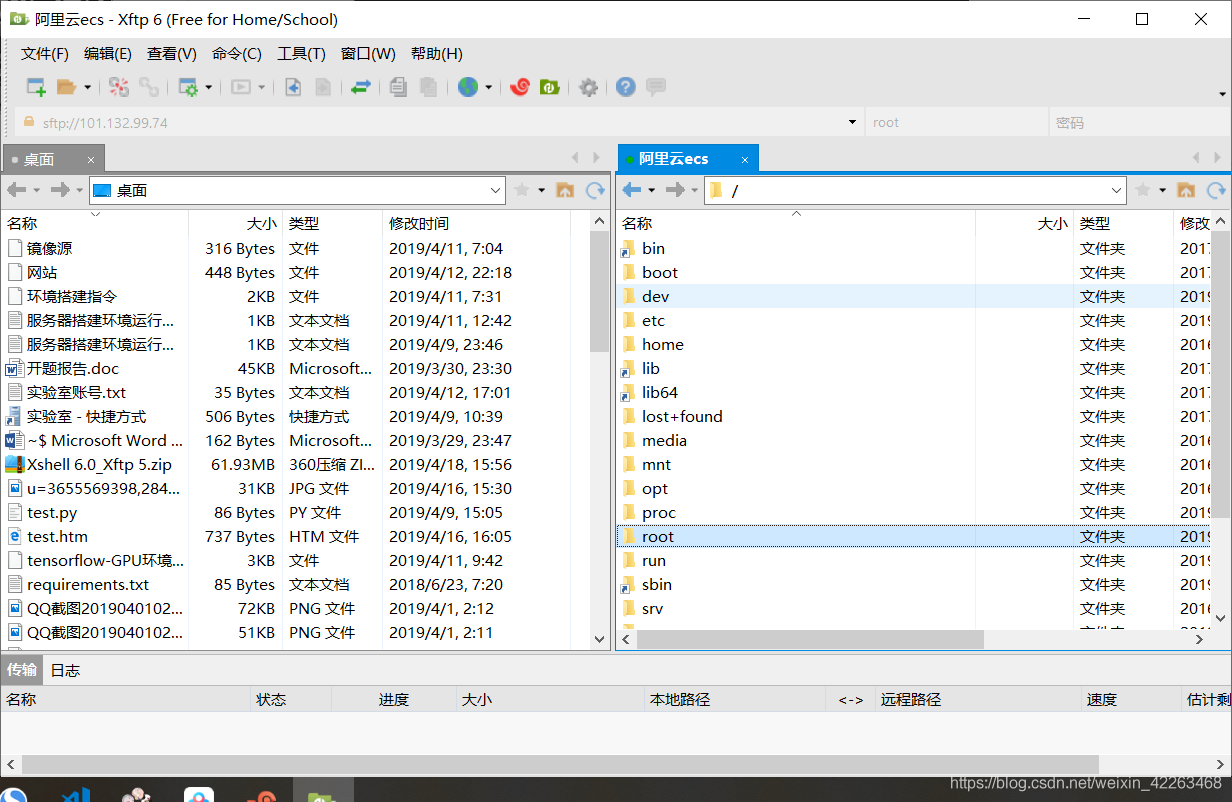This screenshot has height=802, width=1232.
Task: Switch to the 传输 transfer tab
Action: pos(22,670)
